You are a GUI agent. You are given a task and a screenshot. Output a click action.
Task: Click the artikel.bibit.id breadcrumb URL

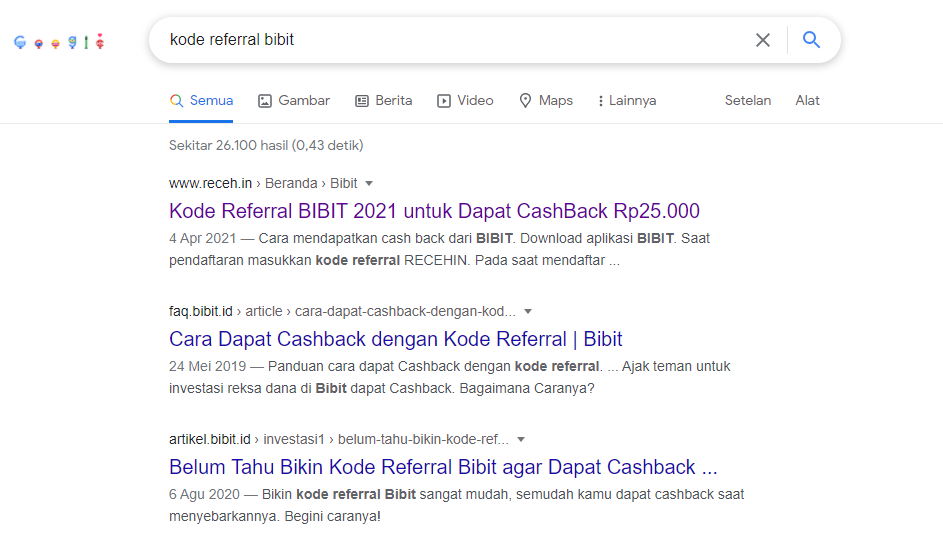(339, 440)
